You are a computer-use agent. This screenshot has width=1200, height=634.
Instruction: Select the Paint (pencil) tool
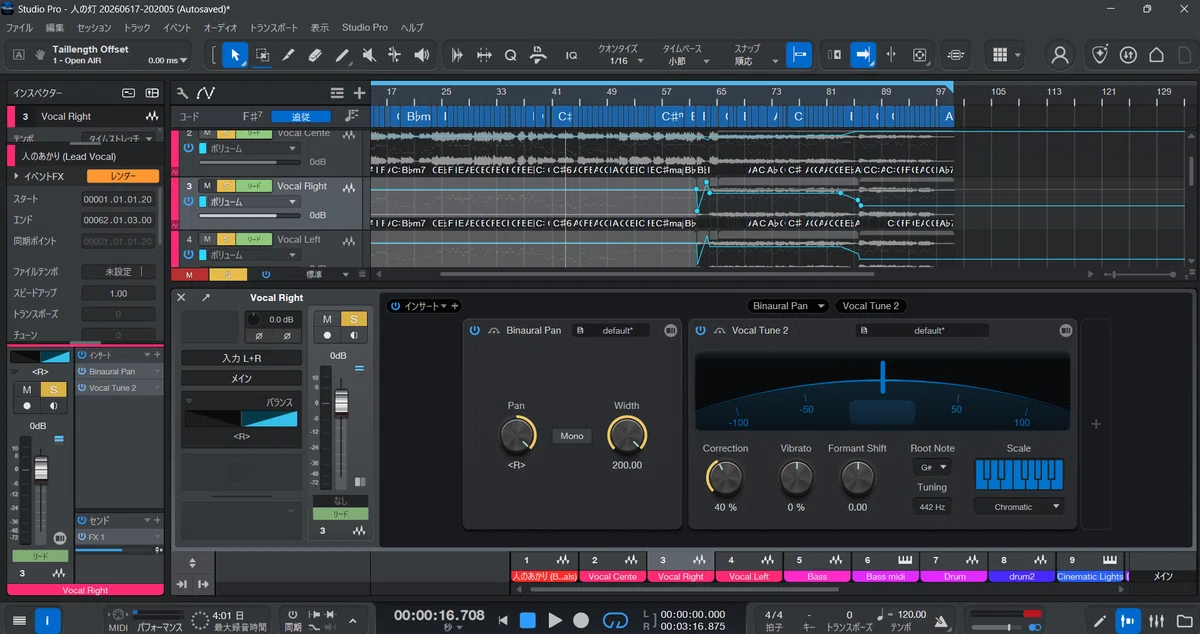click(x=342, y=55)
